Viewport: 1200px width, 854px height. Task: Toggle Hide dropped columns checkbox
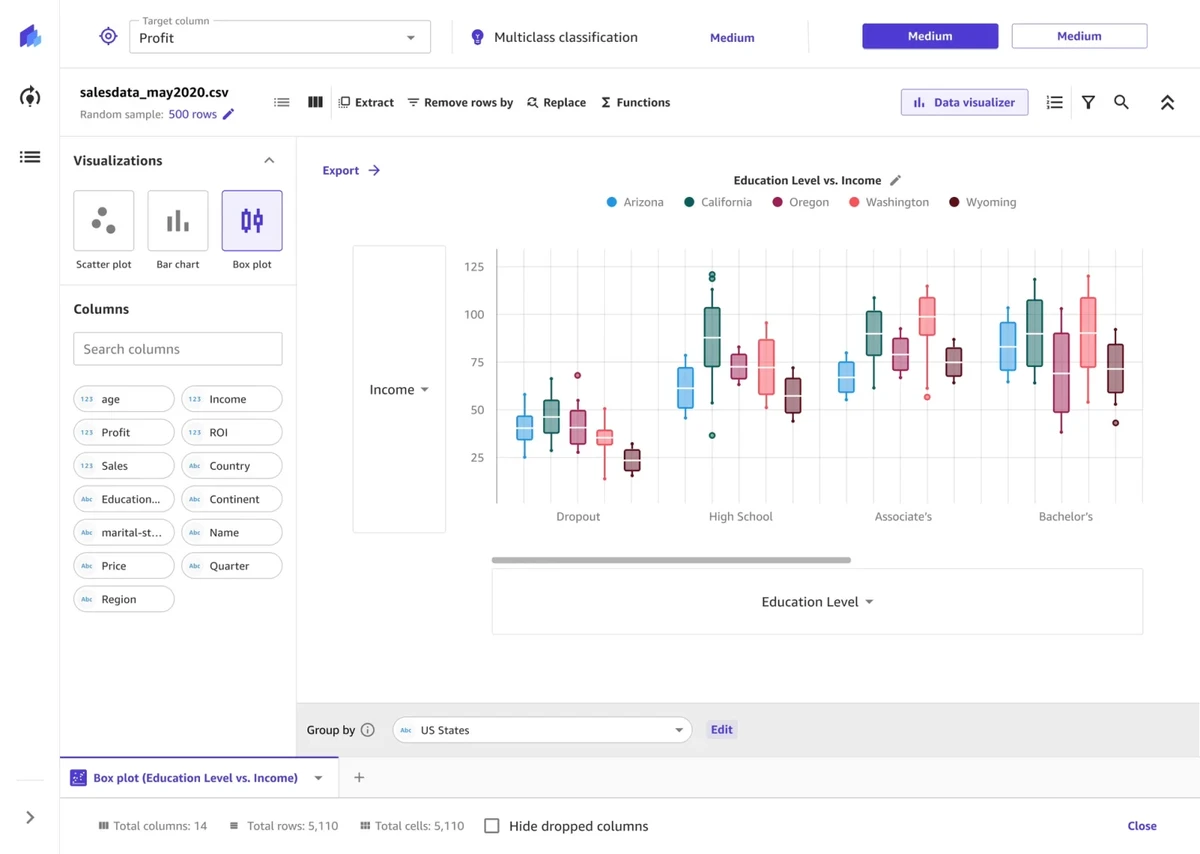tap(492, 826)
